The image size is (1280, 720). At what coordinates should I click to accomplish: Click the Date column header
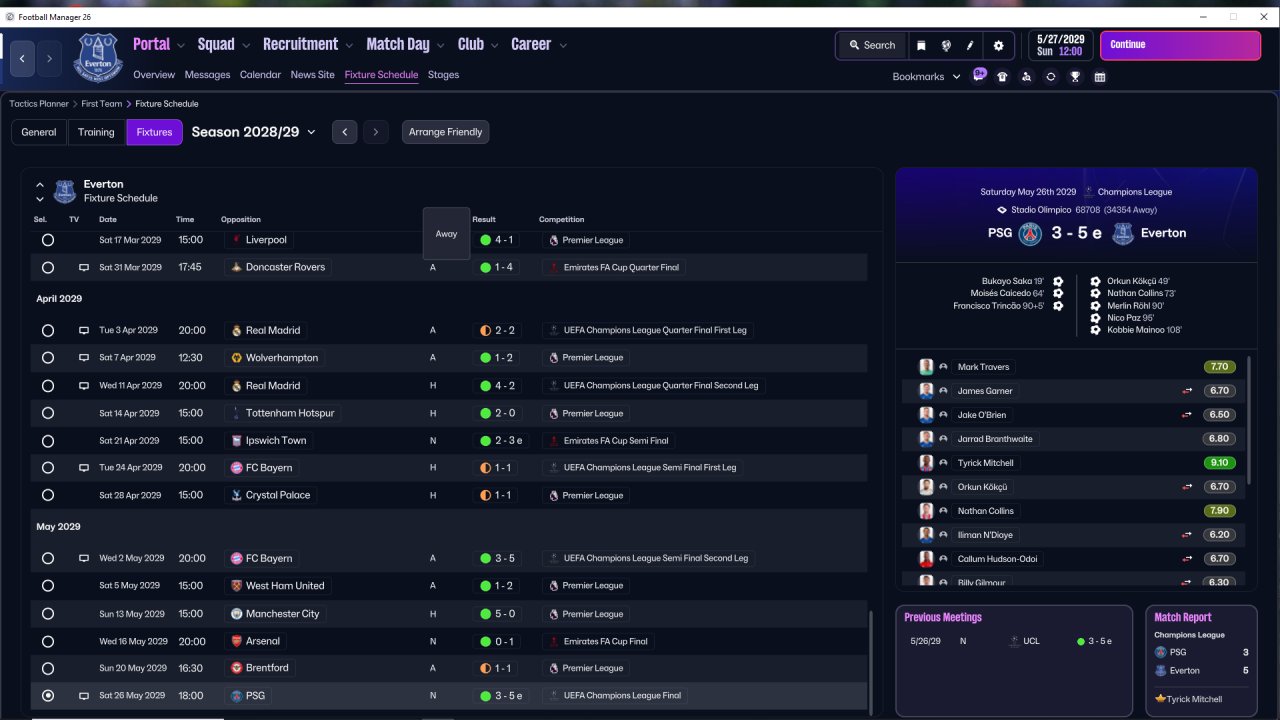[108, 220]
